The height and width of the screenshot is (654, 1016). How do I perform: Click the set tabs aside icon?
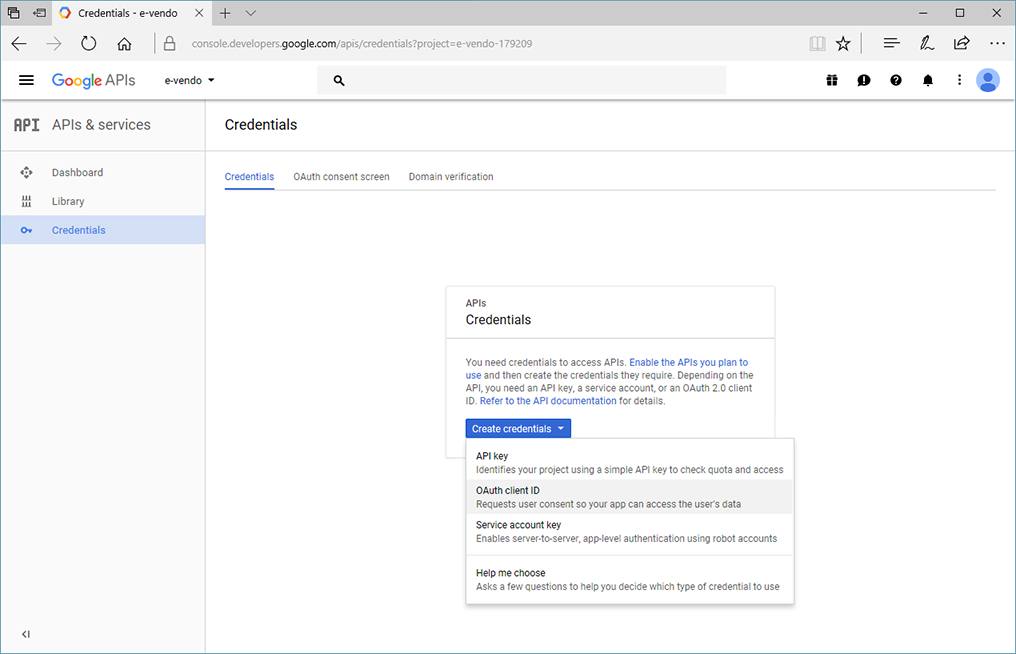point(40,13)
